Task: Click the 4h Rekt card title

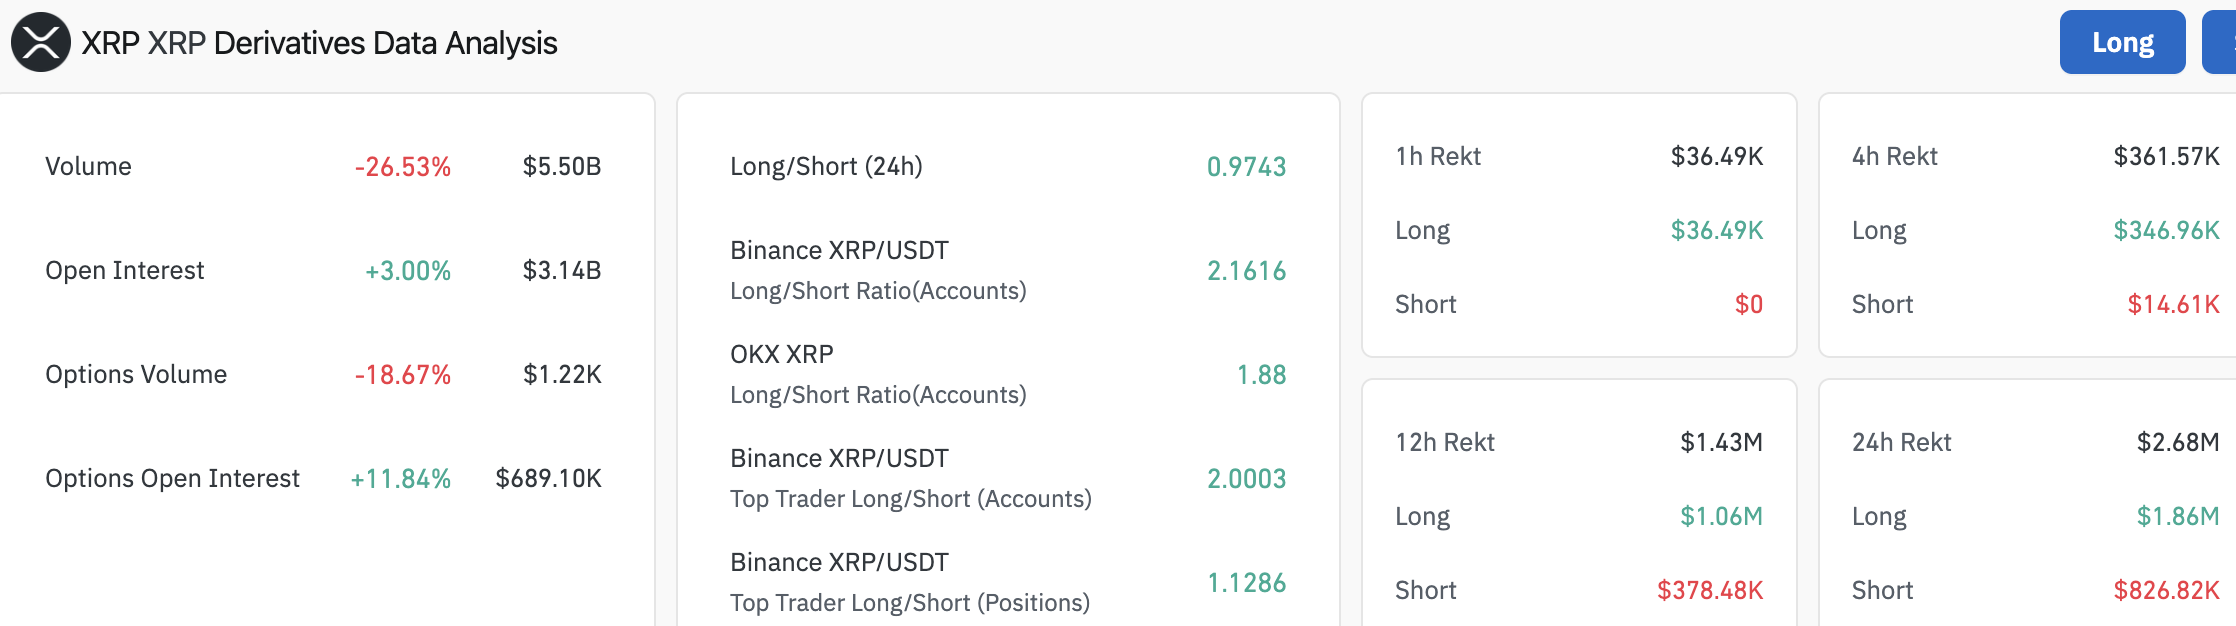Action: click(x=1894, y=156)
